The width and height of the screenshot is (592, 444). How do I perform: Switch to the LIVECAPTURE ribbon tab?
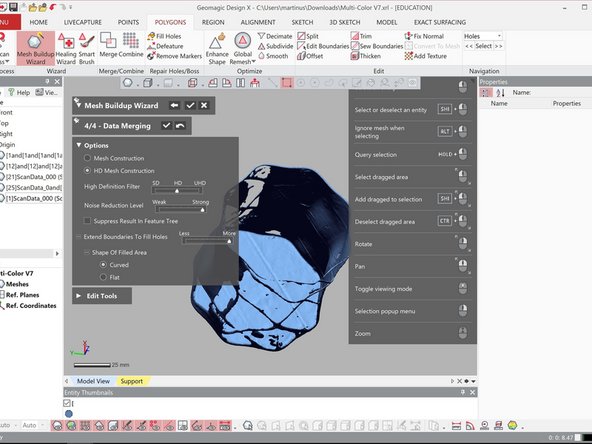pos(83,22)
